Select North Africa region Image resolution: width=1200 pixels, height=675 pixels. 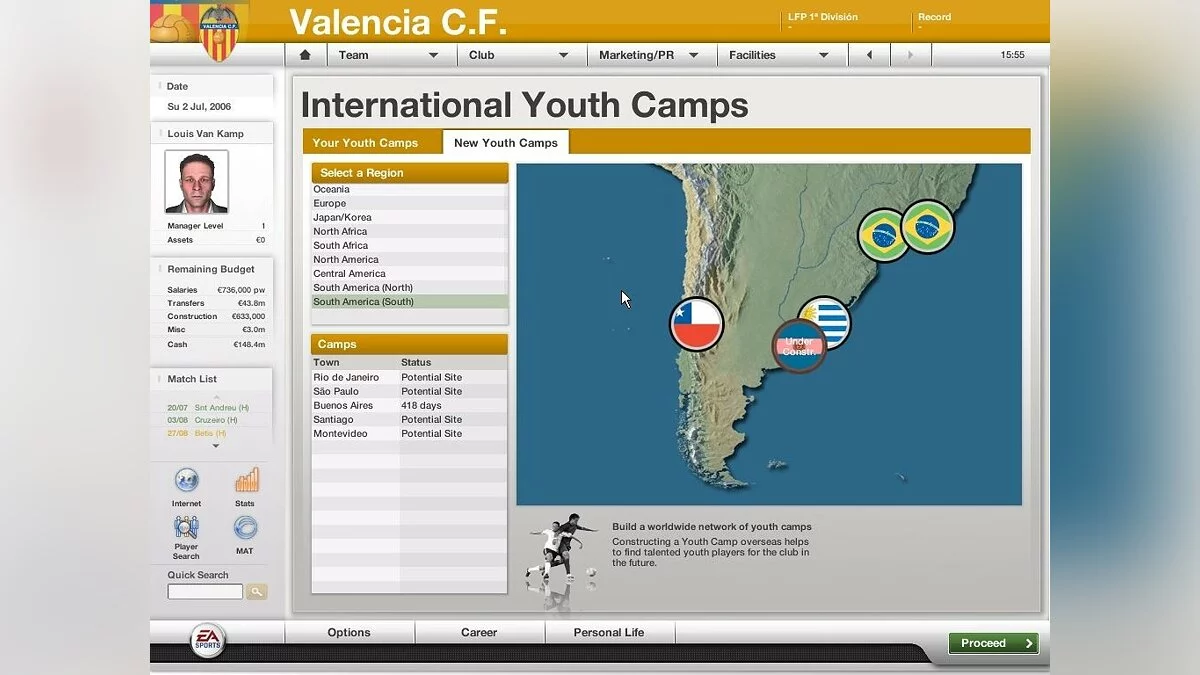410,231
